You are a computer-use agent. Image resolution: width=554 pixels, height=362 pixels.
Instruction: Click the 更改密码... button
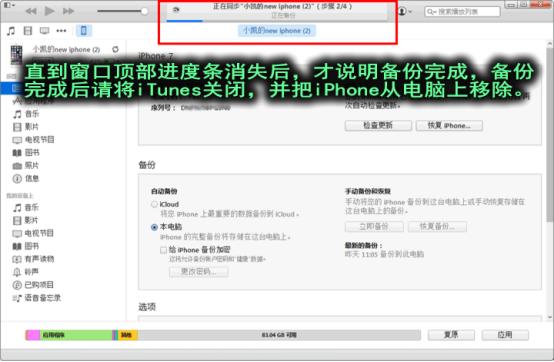pyautogui.click(x=199, y=271)
